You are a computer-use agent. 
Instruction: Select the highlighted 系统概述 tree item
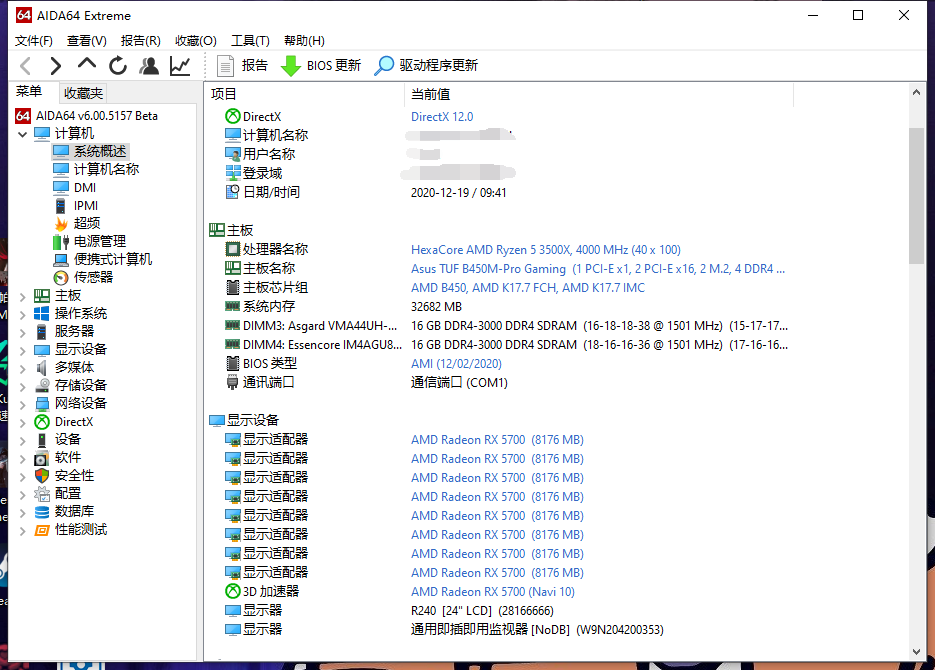point(100,151)
